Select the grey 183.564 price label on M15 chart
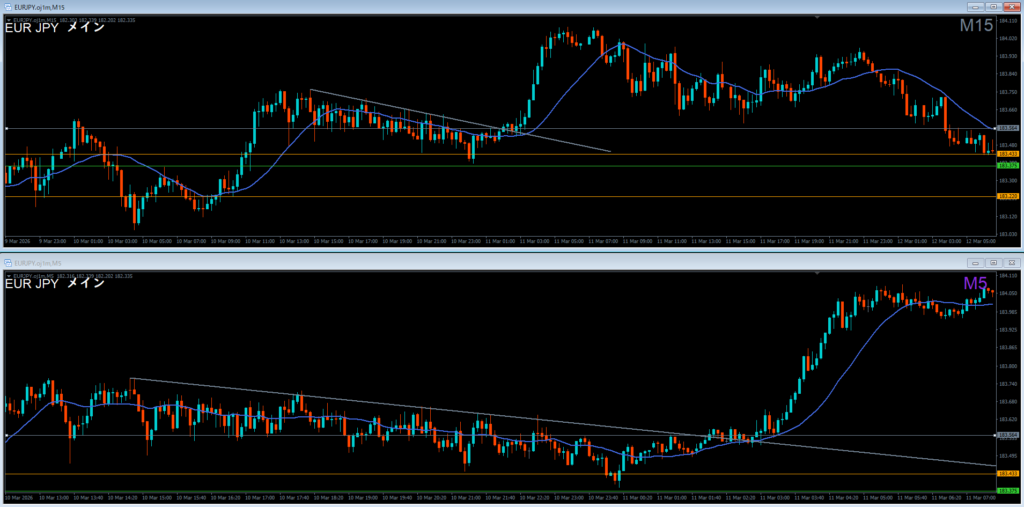 [x=1007, y=129]
